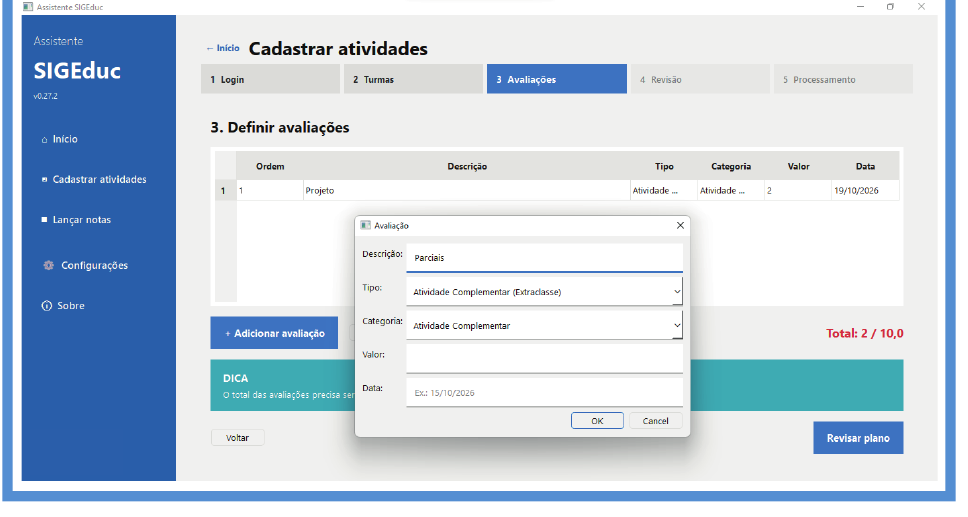Click the 19/10/2026 date cell

coord(866,191)
